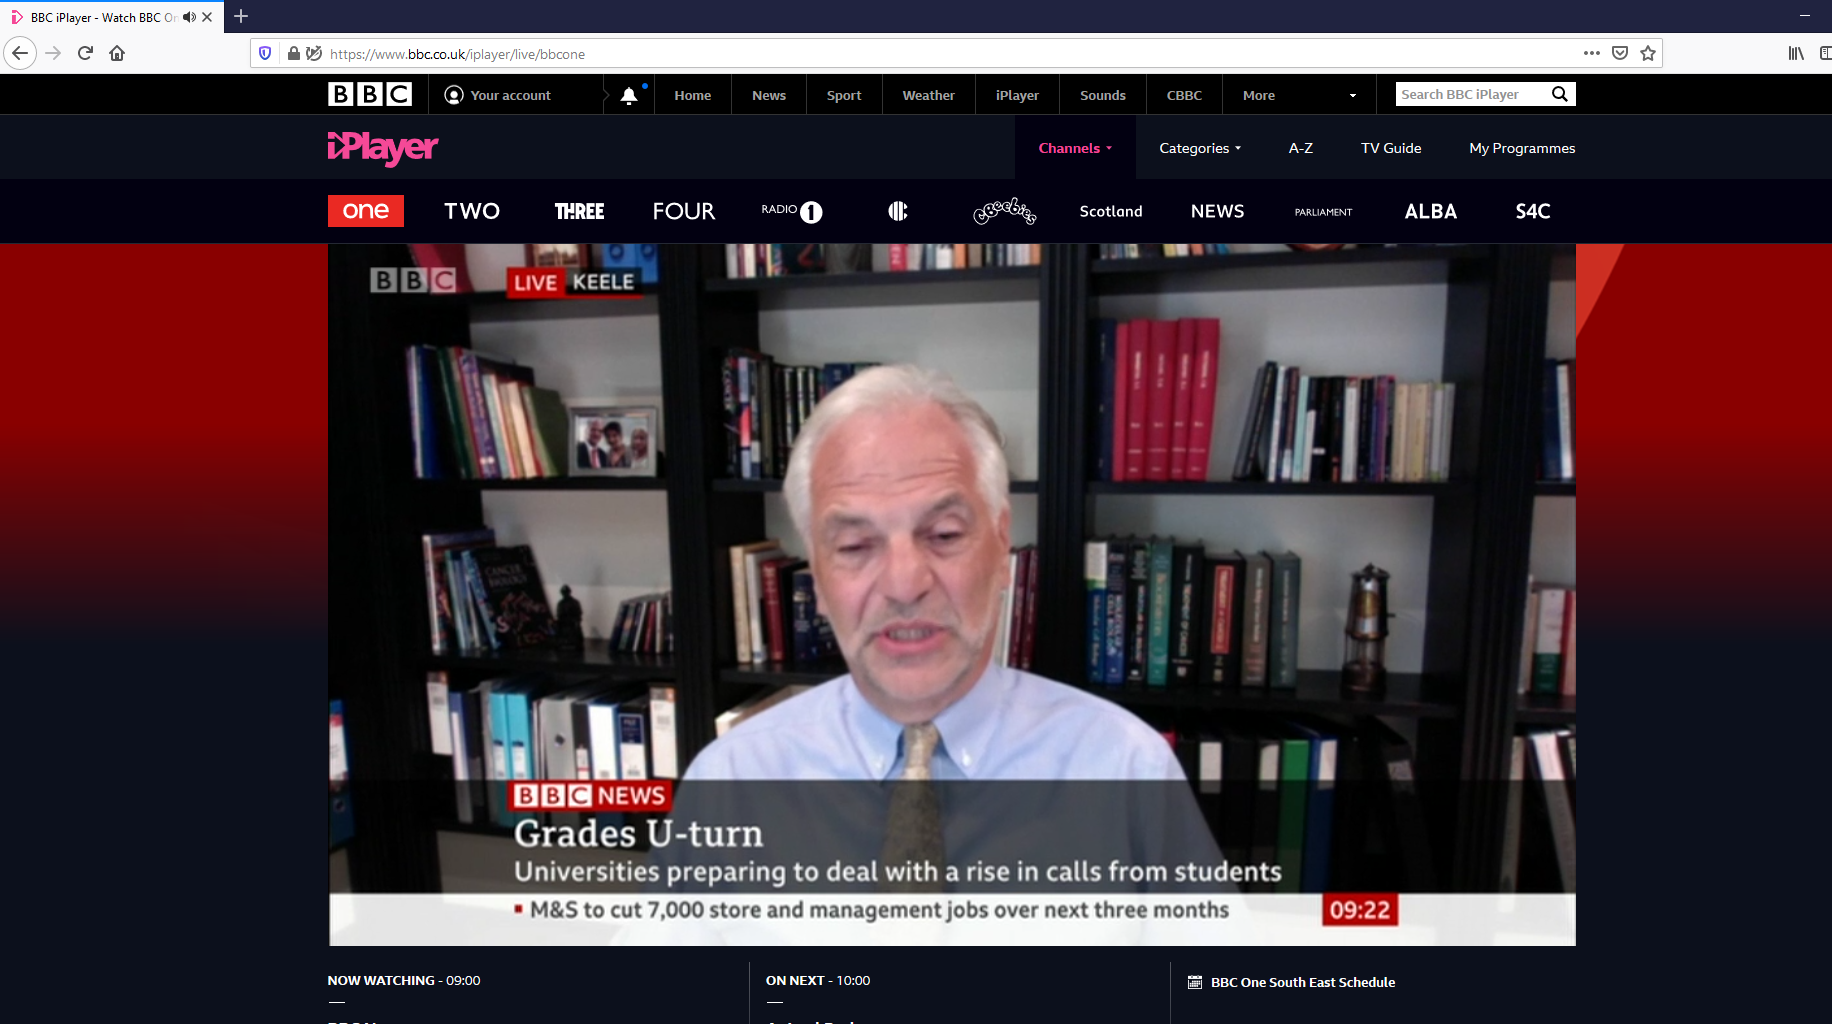
Task: Switch to BBC TWO channel
Action: pyautogui.click(x=471, y=211)
